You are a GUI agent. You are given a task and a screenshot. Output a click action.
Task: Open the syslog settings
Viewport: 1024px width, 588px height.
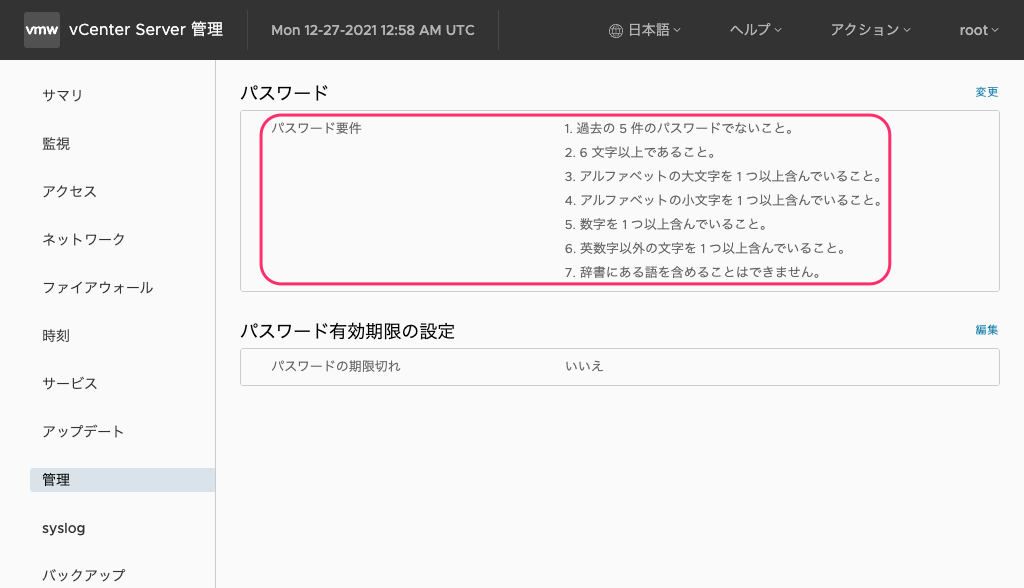pos(63,528)
